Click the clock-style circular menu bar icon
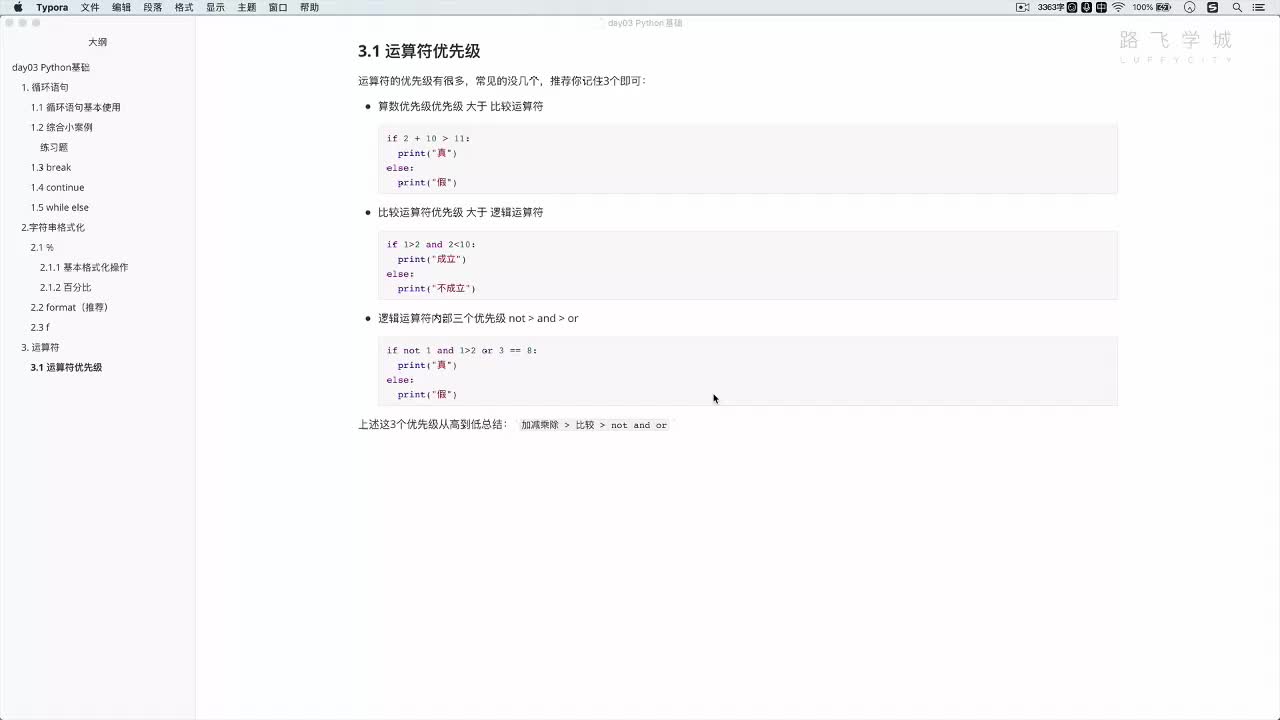The width and height of the screenshot is (1280, 720). (x=1189, y=7)
